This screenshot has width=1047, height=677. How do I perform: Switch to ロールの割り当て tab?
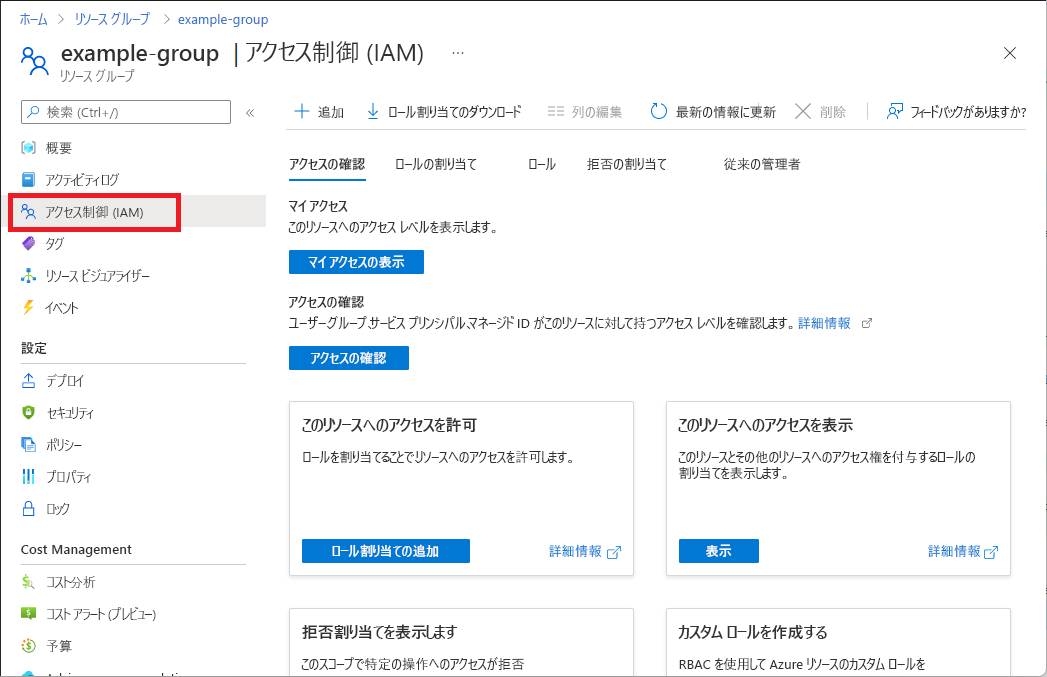click(x=435, y=164)
